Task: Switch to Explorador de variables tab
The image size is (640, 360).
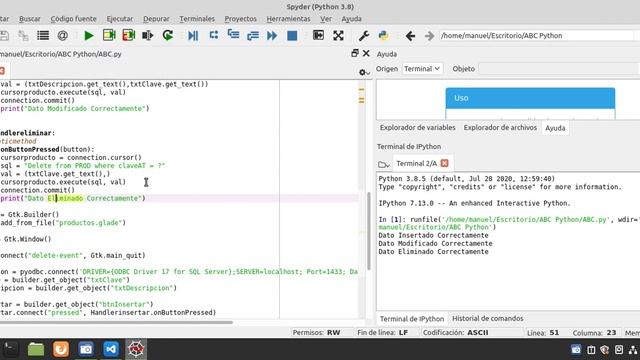Action: tap(418, 128)
